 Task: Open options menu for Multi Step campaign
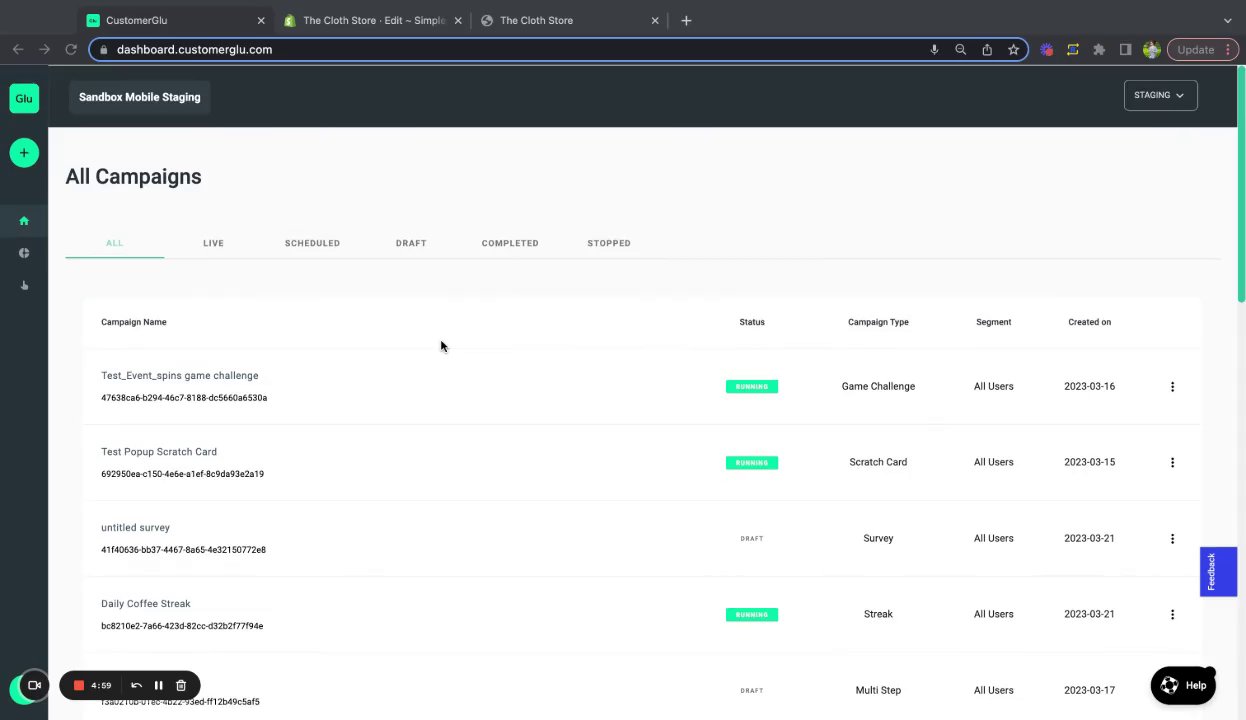click(1172, 690)
